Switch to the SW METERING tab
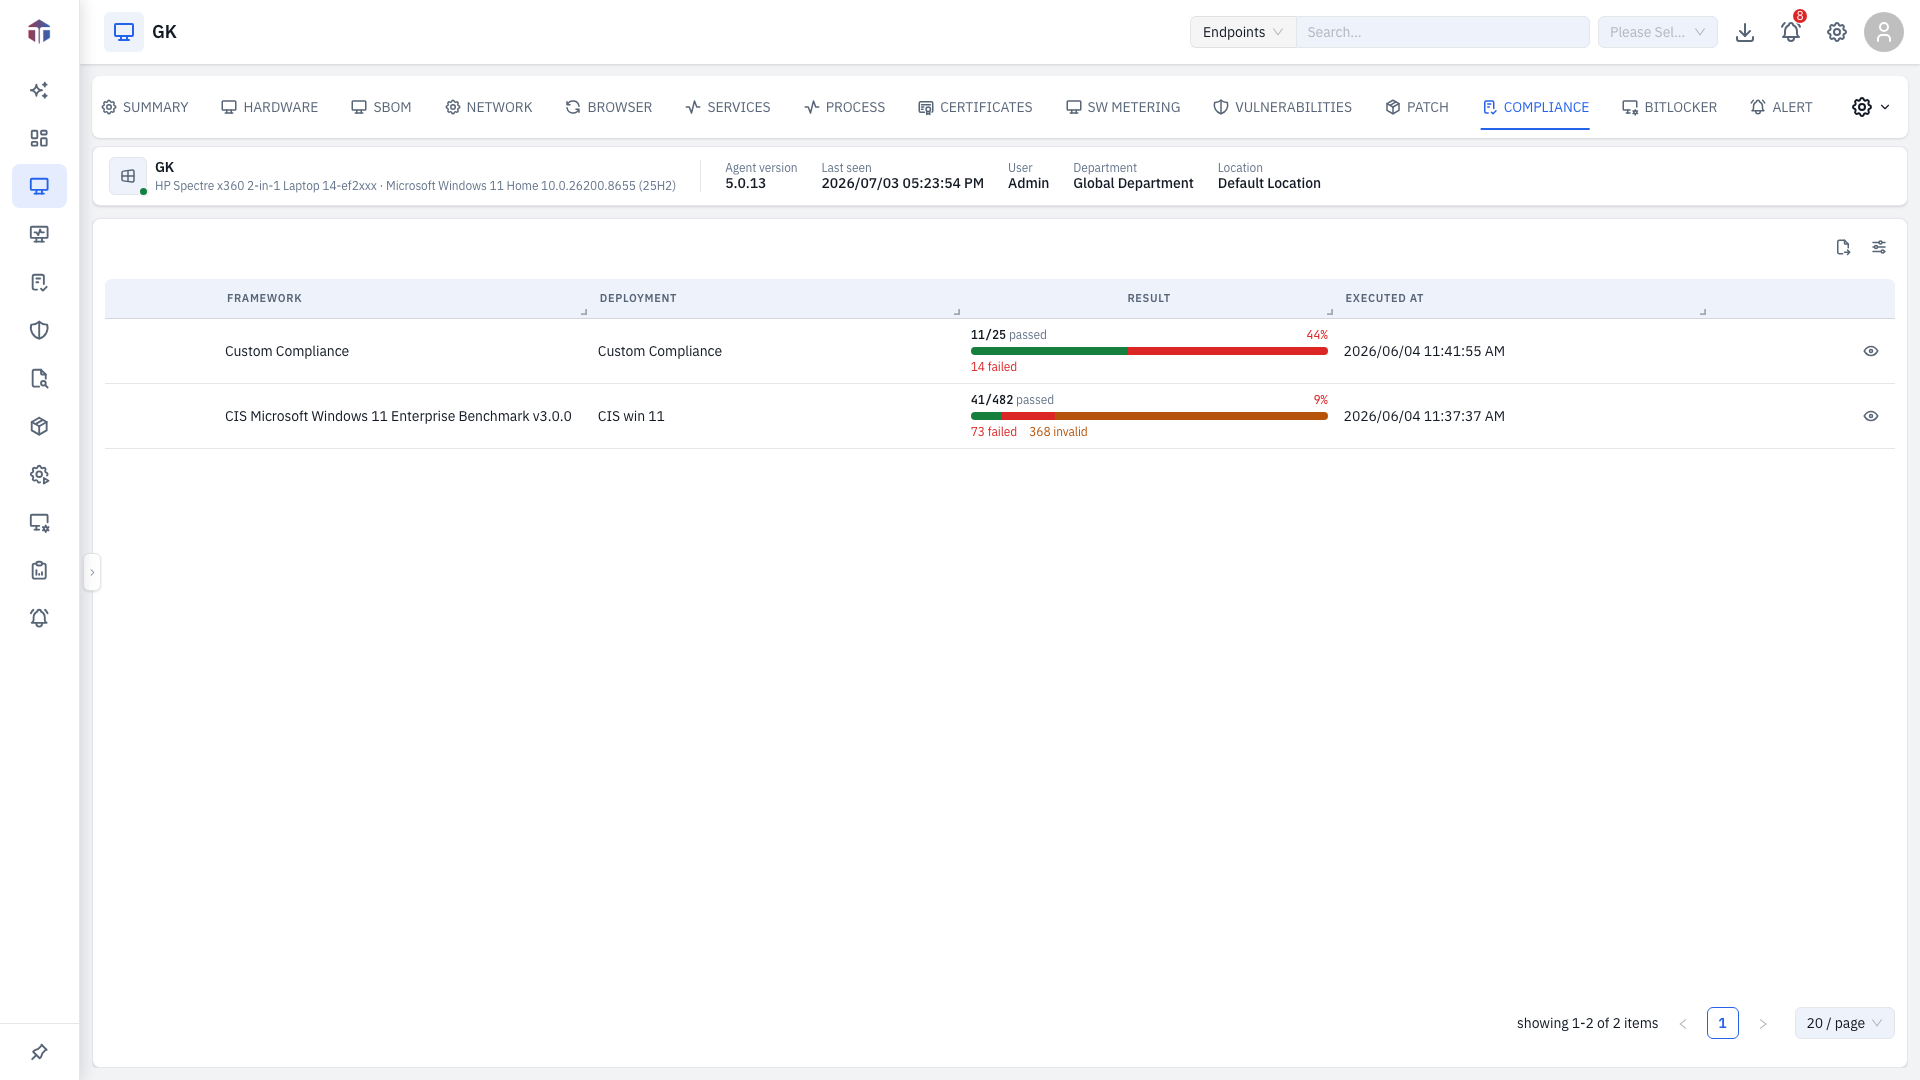The width and height of the screenshot is (1920, 1080). 1122,107
